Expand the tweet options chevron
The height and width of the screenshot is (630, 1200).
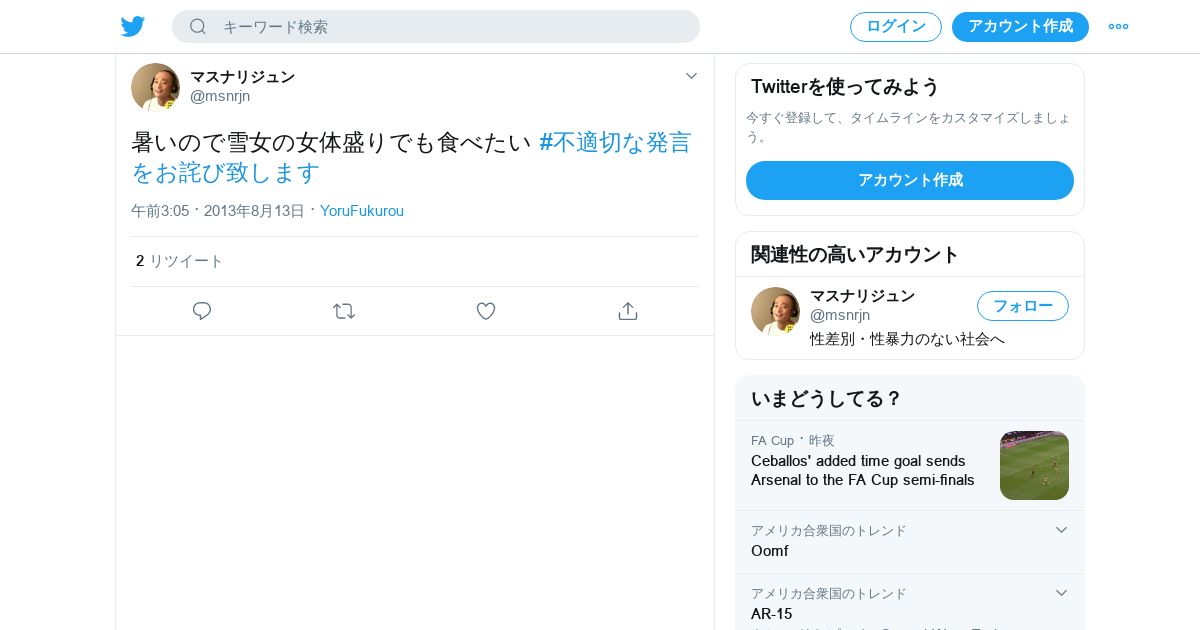[x=691, y=76]
